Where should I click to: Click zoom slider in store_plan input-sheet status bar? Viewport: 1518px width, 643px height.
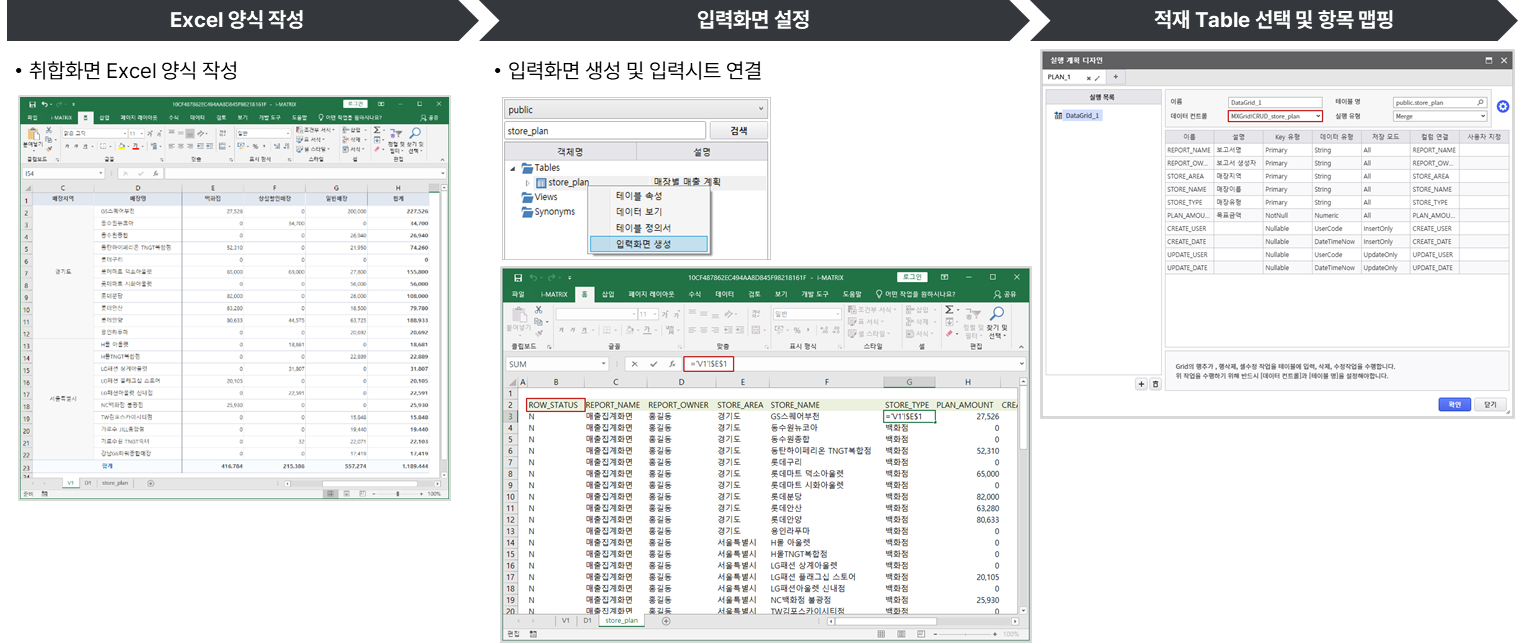tap(964, 634)
